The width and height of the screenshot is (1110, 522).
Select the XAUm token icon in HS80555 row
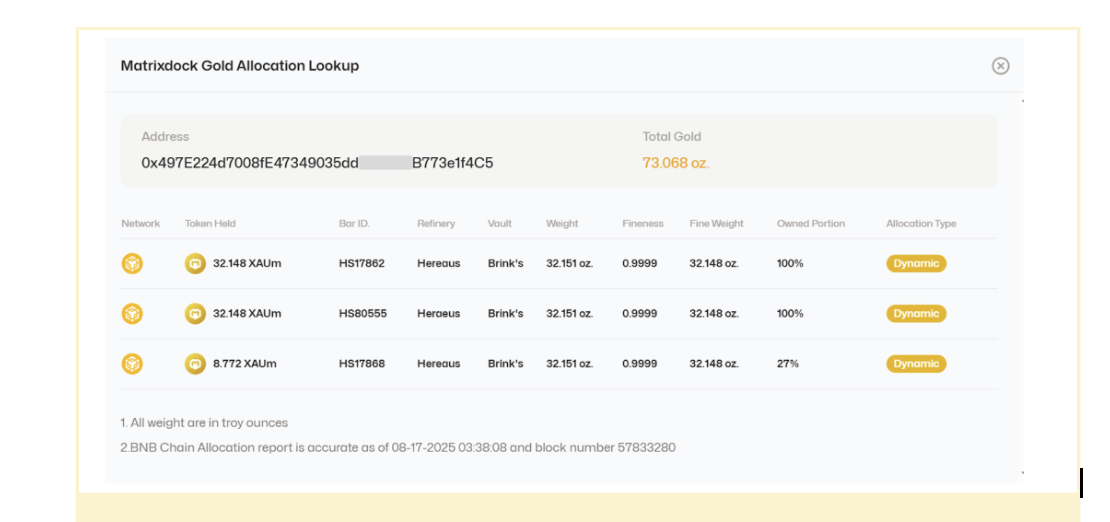tap(195, 314)
